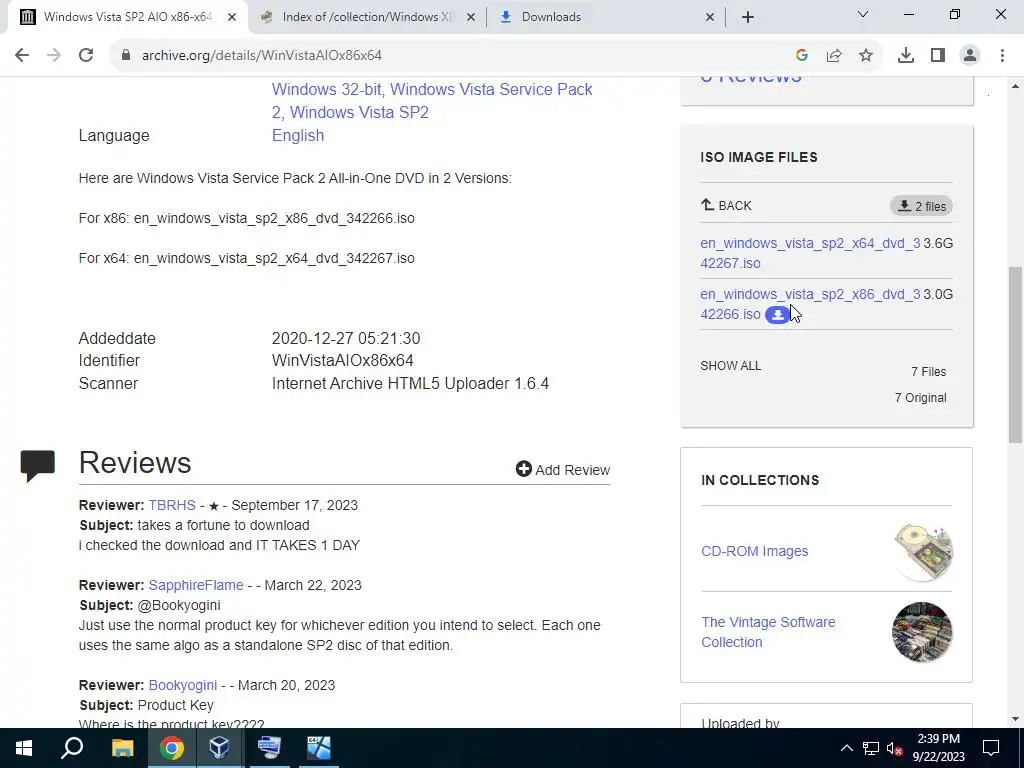1024x768 pixels.
Task: Click the network tray icon
Action: click(871, 748)
